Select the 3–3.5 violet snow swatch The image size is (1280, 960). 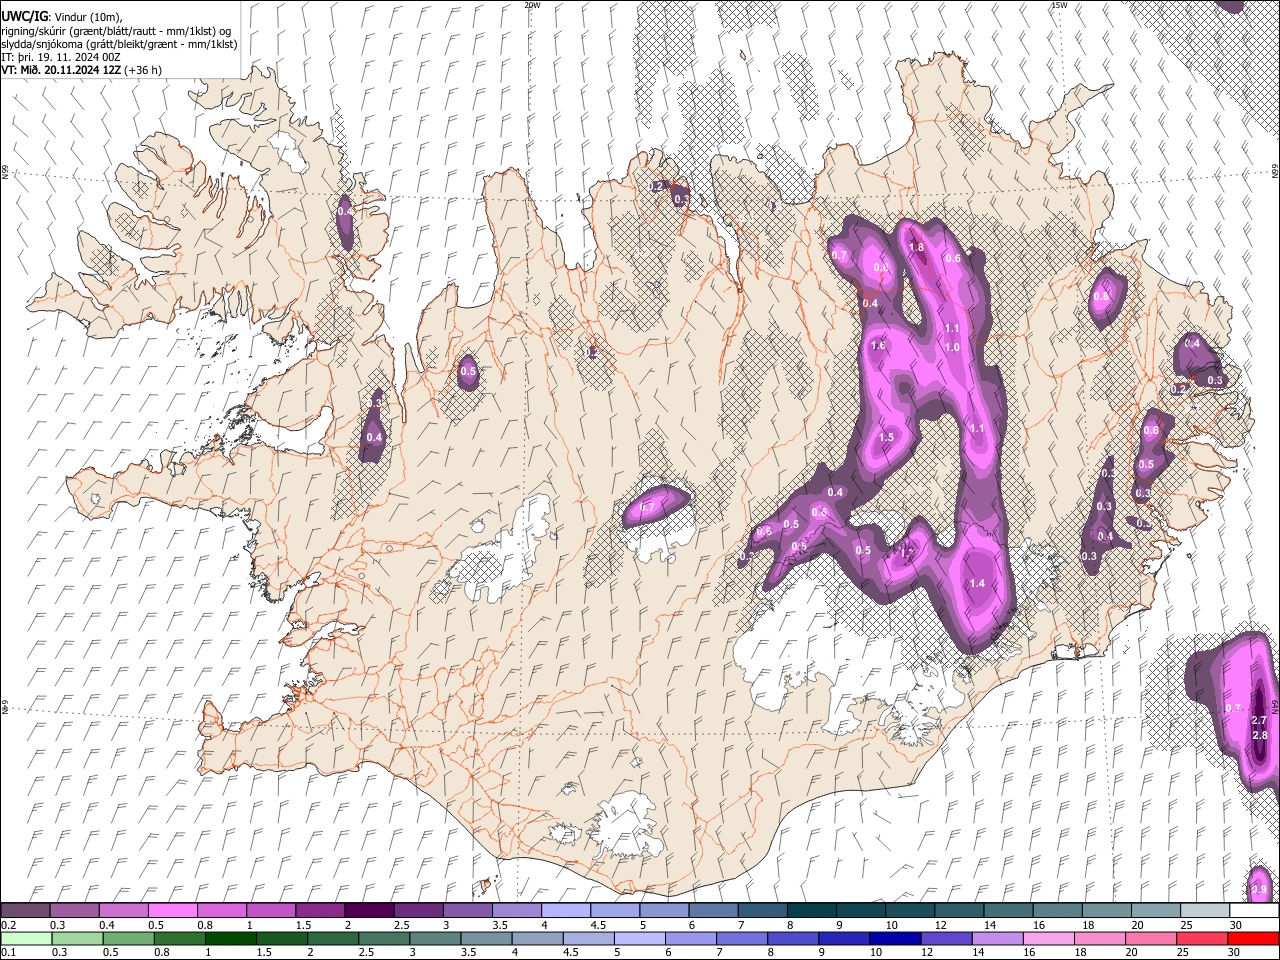pyautogui.click(x=468, y=911)
